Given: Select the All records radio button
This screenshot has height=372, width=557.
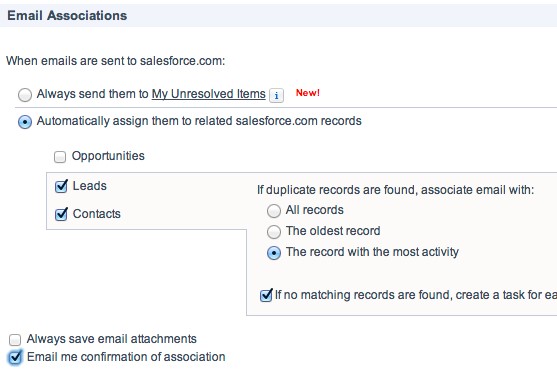Looking at the screenshot, I should [x=274, y=211].
